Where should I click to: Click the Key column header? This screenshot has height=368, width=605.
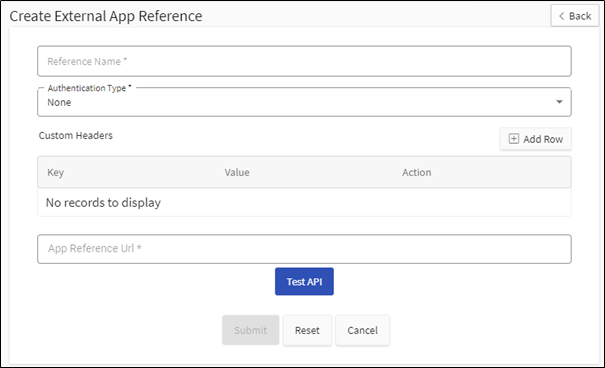tap(56, 172)
